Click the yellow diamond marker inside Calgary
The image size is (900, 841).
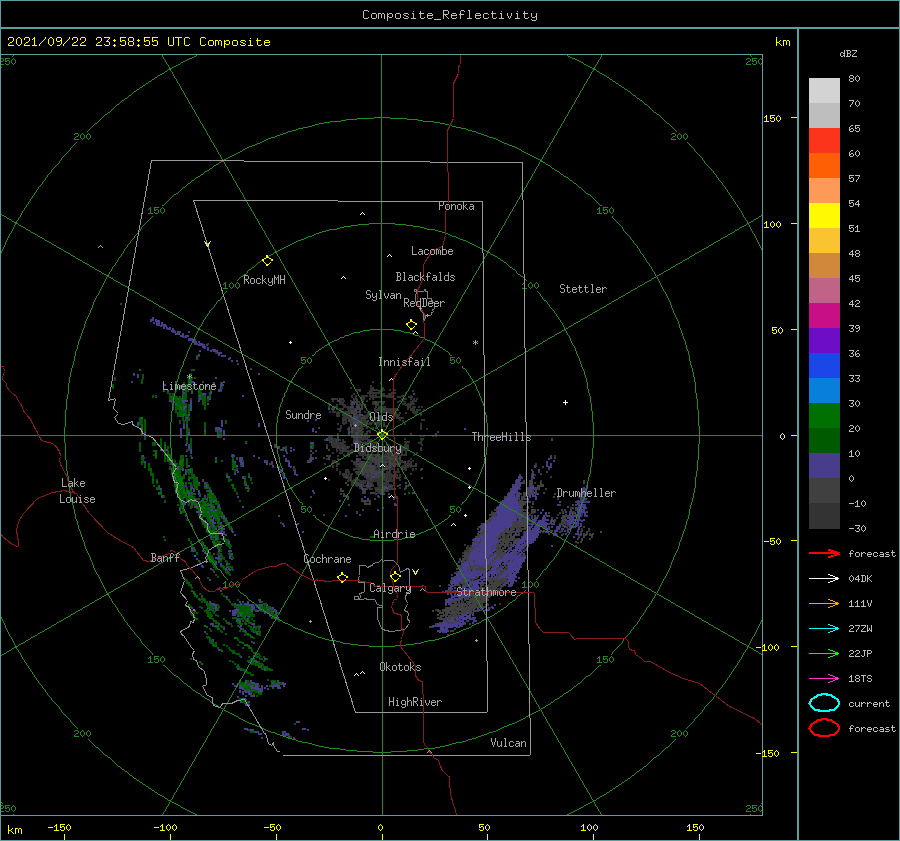[395, 576]
